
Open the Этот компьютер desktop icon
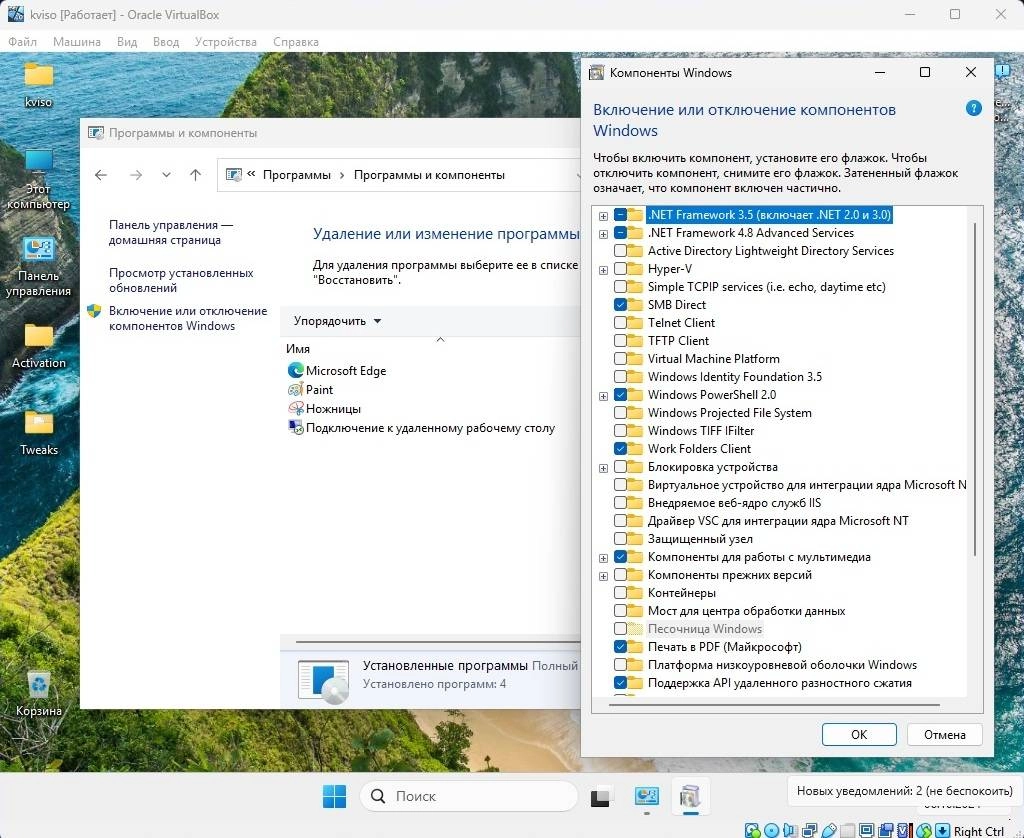tap(39, 179)
